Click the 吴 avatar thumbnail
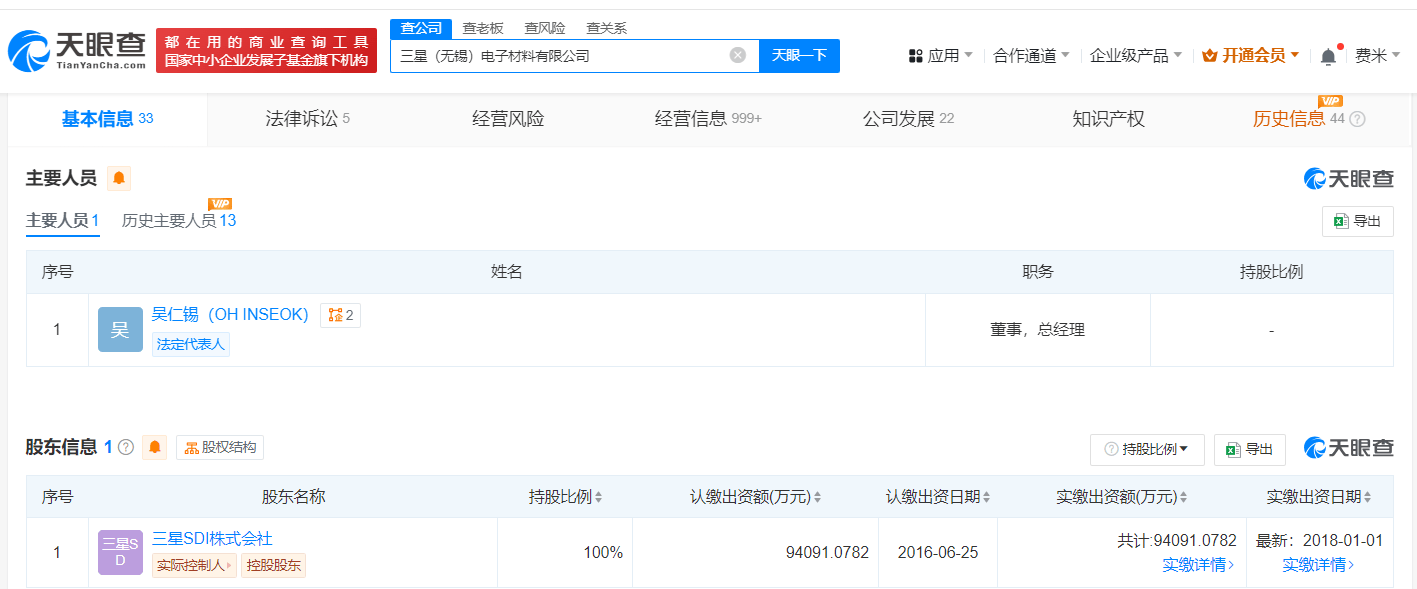1417x589 pixels. pos(120,330)
